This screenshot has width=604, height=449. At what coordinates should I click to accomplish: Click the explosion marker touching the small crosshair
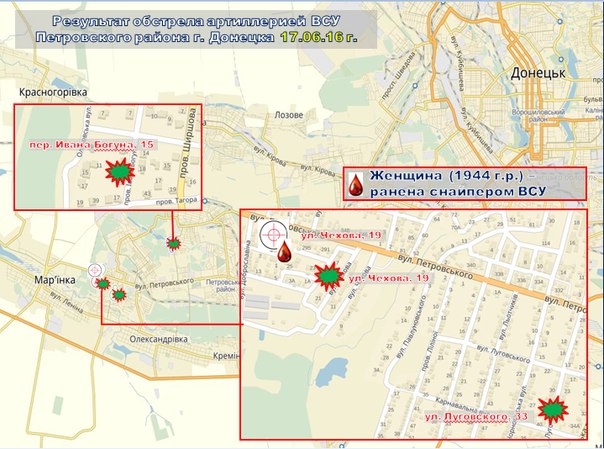[103, 284]
